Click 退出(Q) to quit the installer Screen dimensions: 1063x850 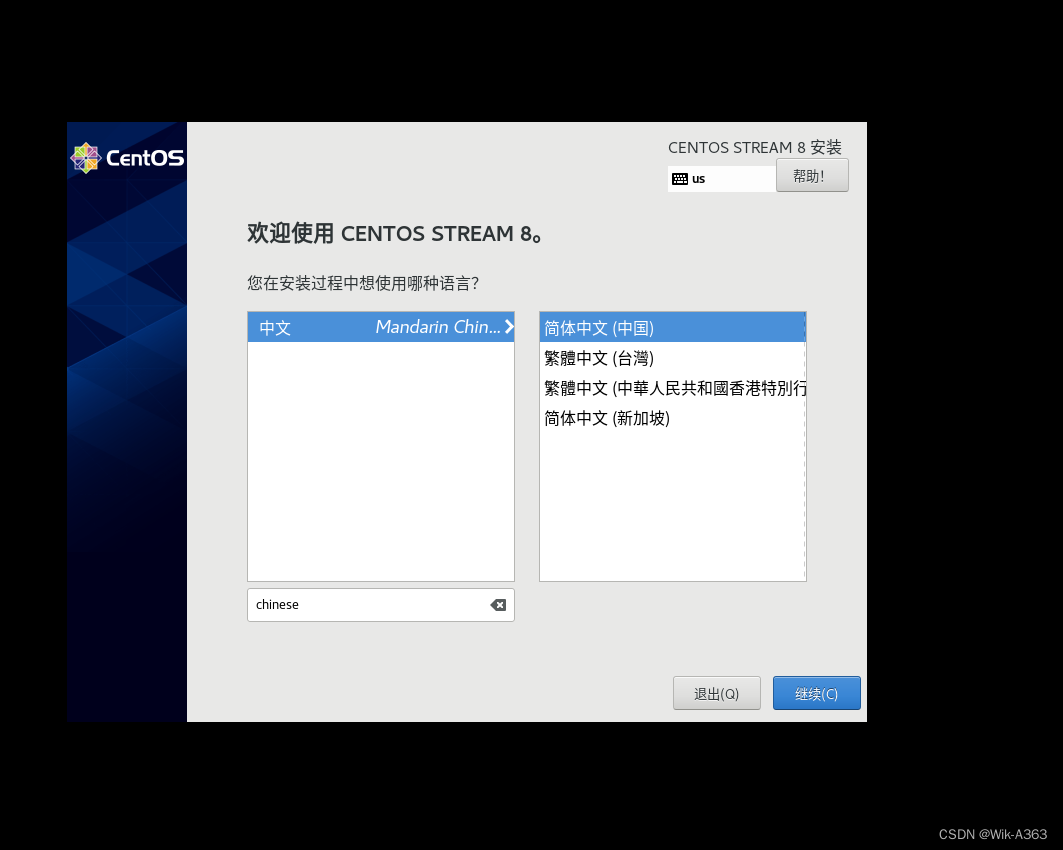pyautogui.click(x=716, y=692)
